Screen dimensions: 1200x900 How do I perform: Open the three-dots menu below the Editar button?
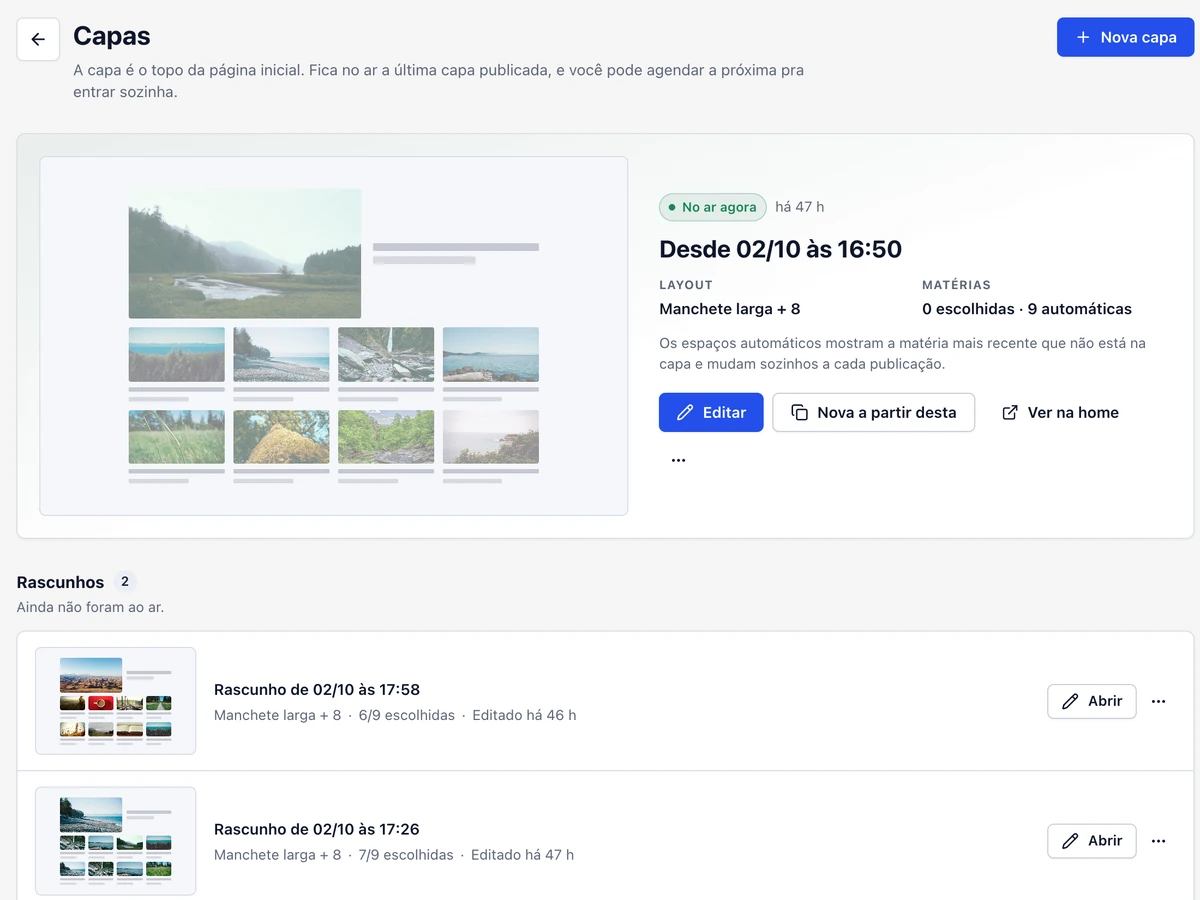click(x=679, y=460)
